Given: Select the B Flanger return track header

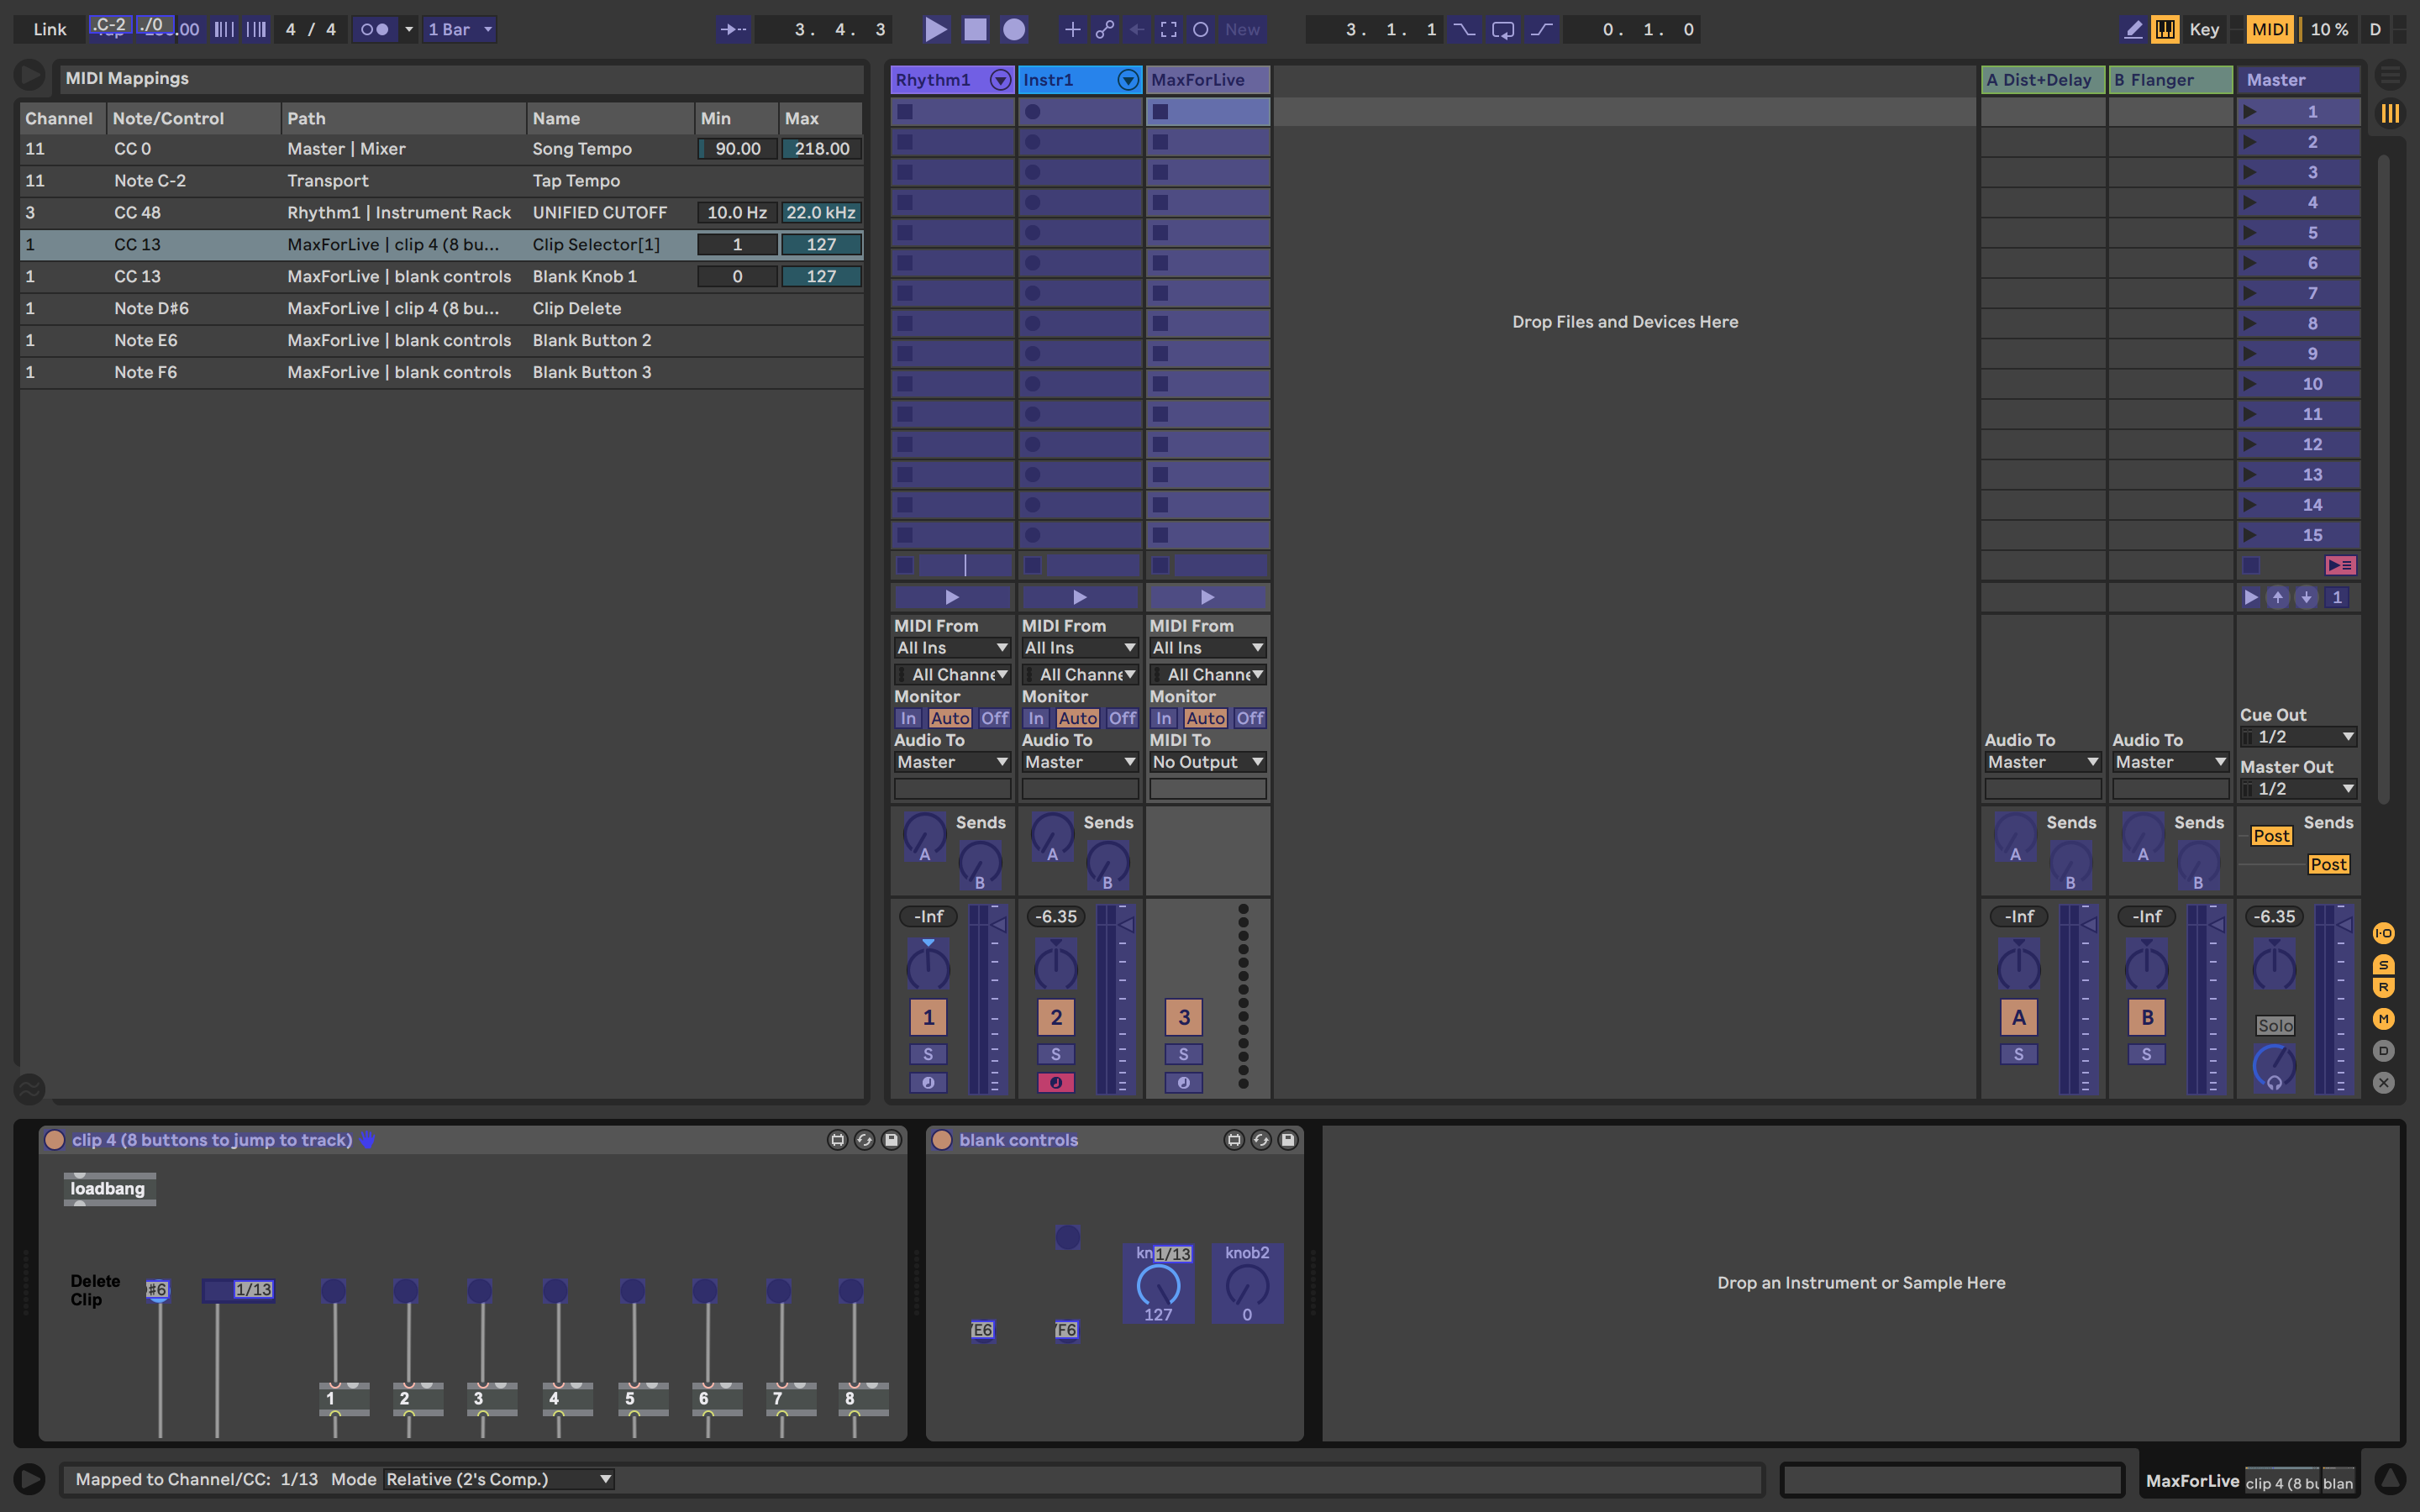Looking at the screenshot, I should click(x=2171, y=80).
